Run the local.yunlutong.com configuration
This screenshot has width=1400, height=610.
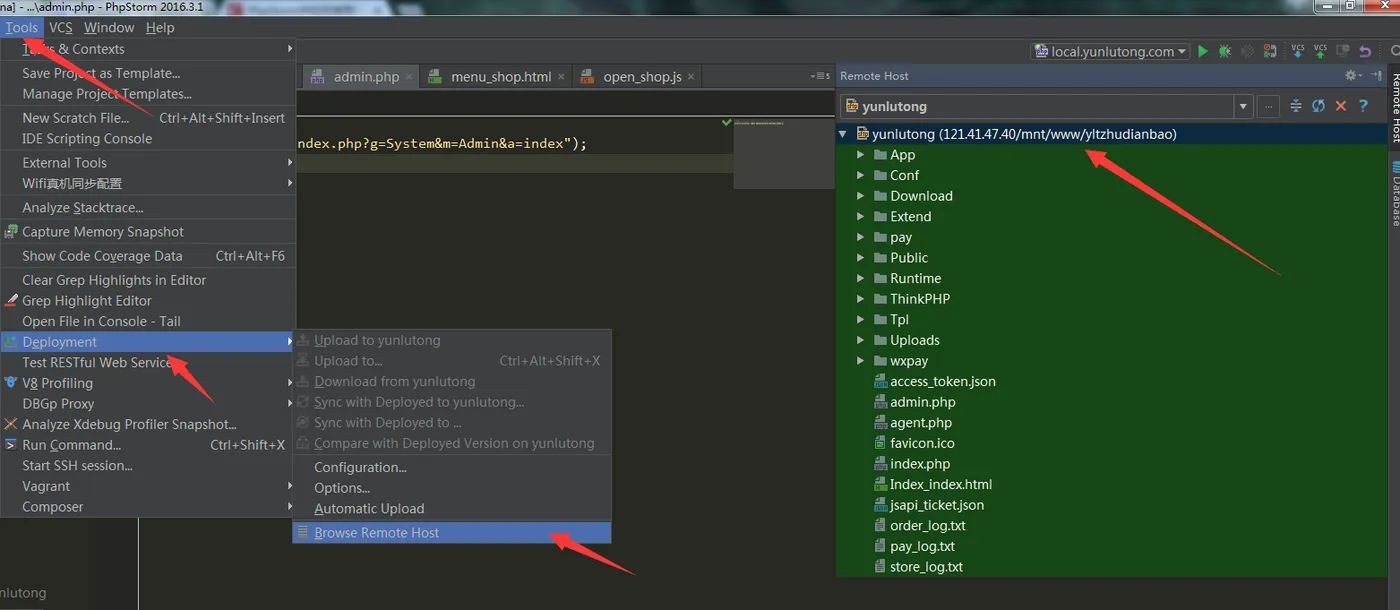1203,51
